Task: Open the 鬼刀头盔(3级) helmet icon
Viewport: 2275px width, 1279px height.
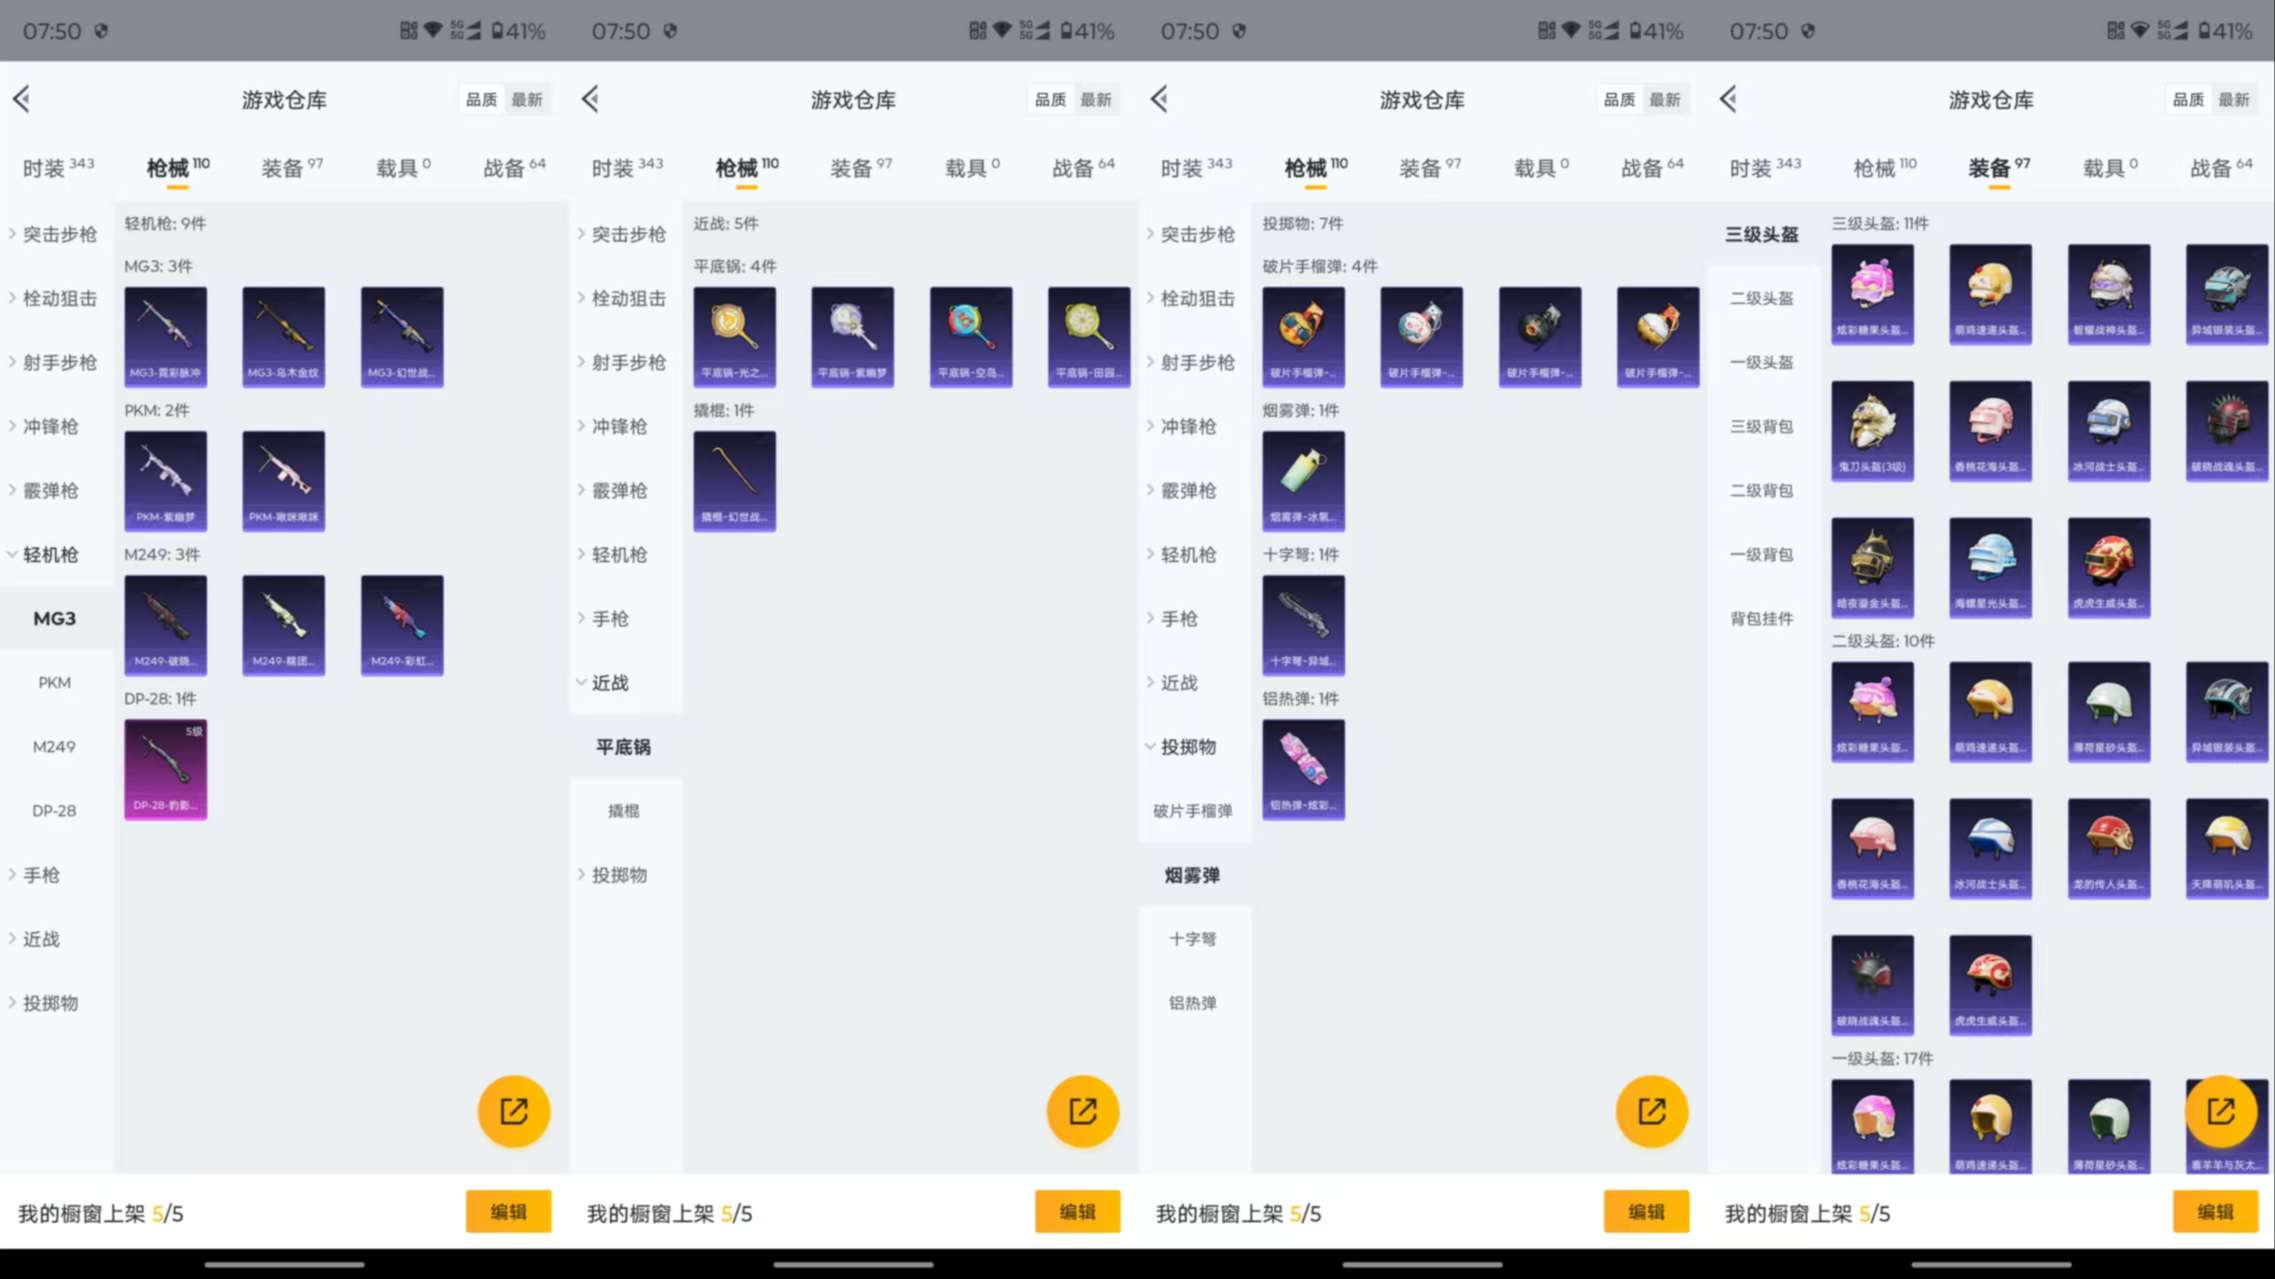Action: (x=1872, y=429)
